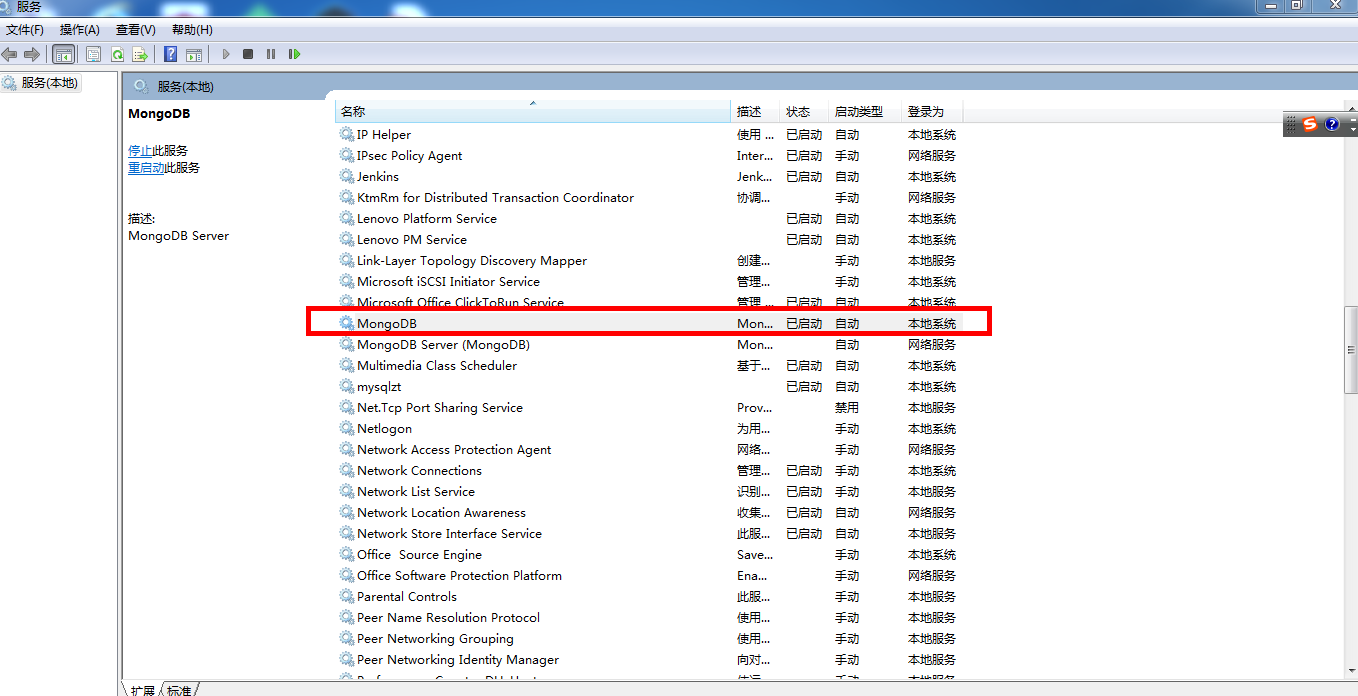Select Microsoft iSCSI Initiator Service row
The height and width of the screenshot is (696, 1358).
(x=648, y=281)
